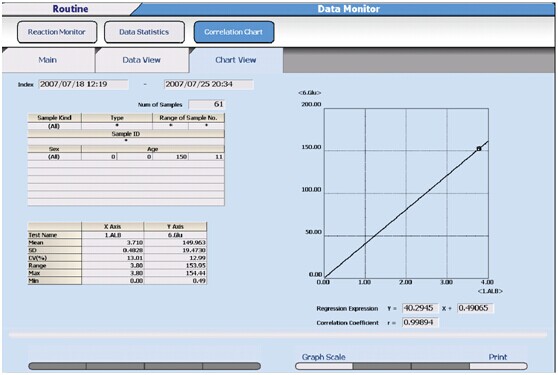Switch to the Data View tab
558x375 pixels.
(142, 60)
